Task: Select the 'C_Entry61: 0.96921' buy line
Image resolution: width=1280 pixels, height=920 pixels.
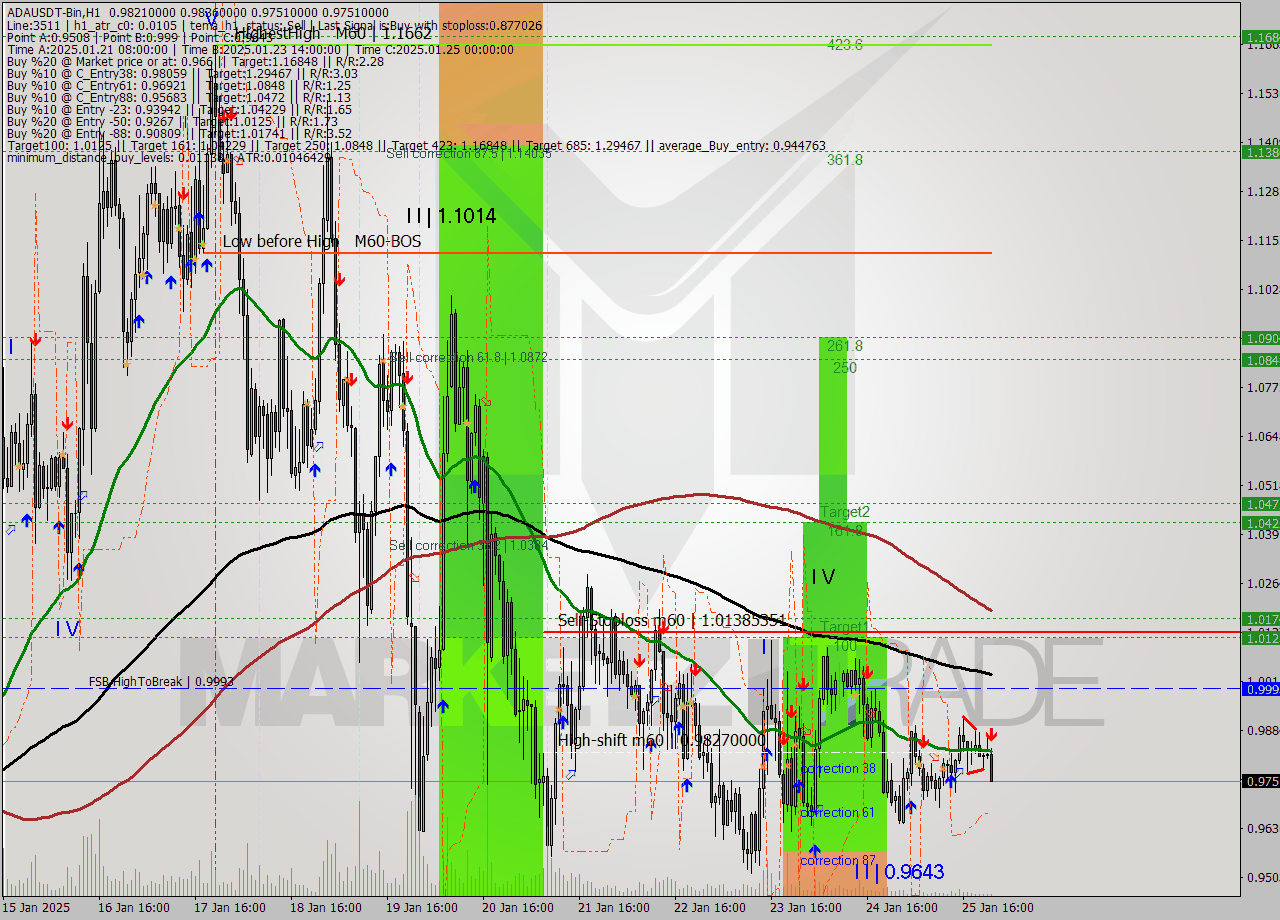Action: coord(178,85)
